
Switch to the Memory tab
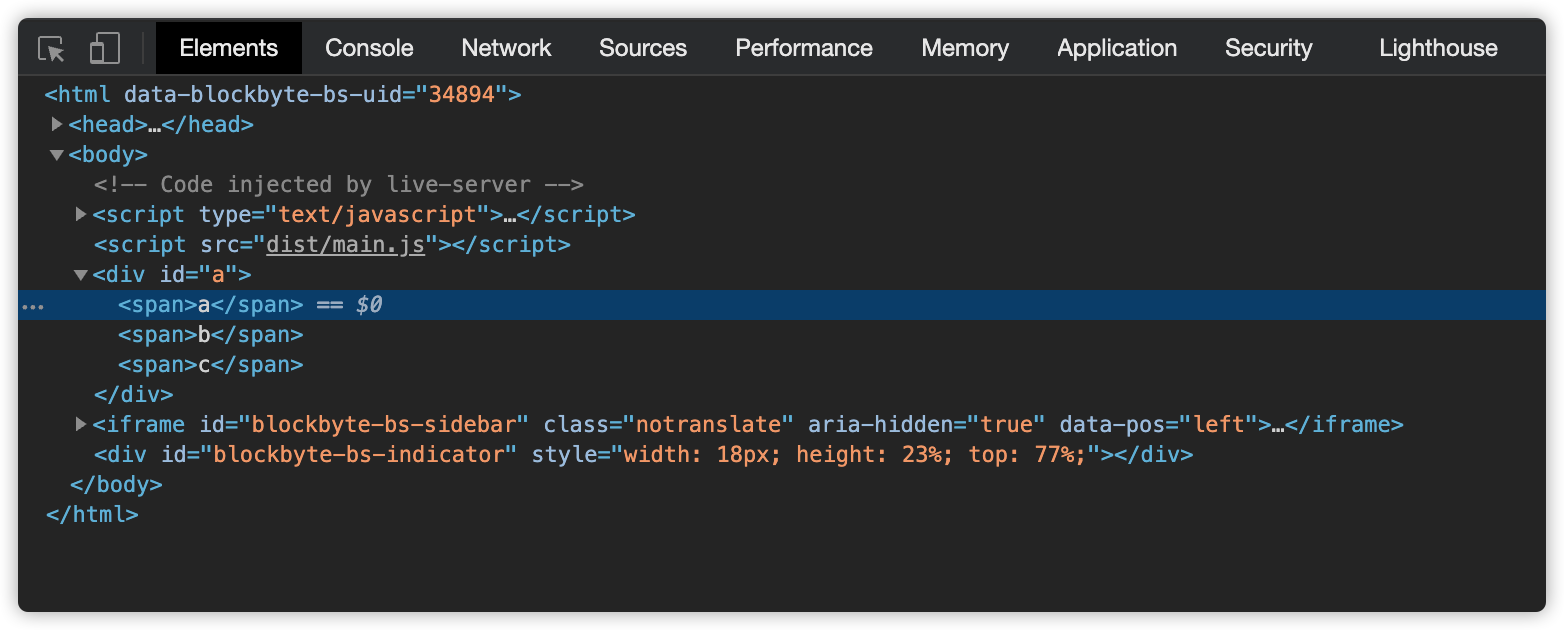965,48
